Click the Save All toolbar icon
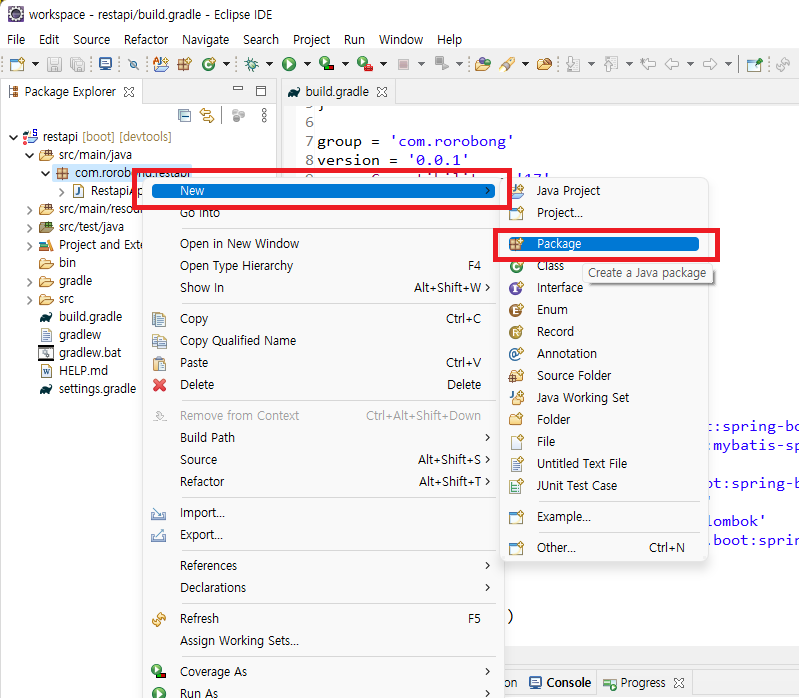This screenshot has width=799, height=698. point(77,64)
